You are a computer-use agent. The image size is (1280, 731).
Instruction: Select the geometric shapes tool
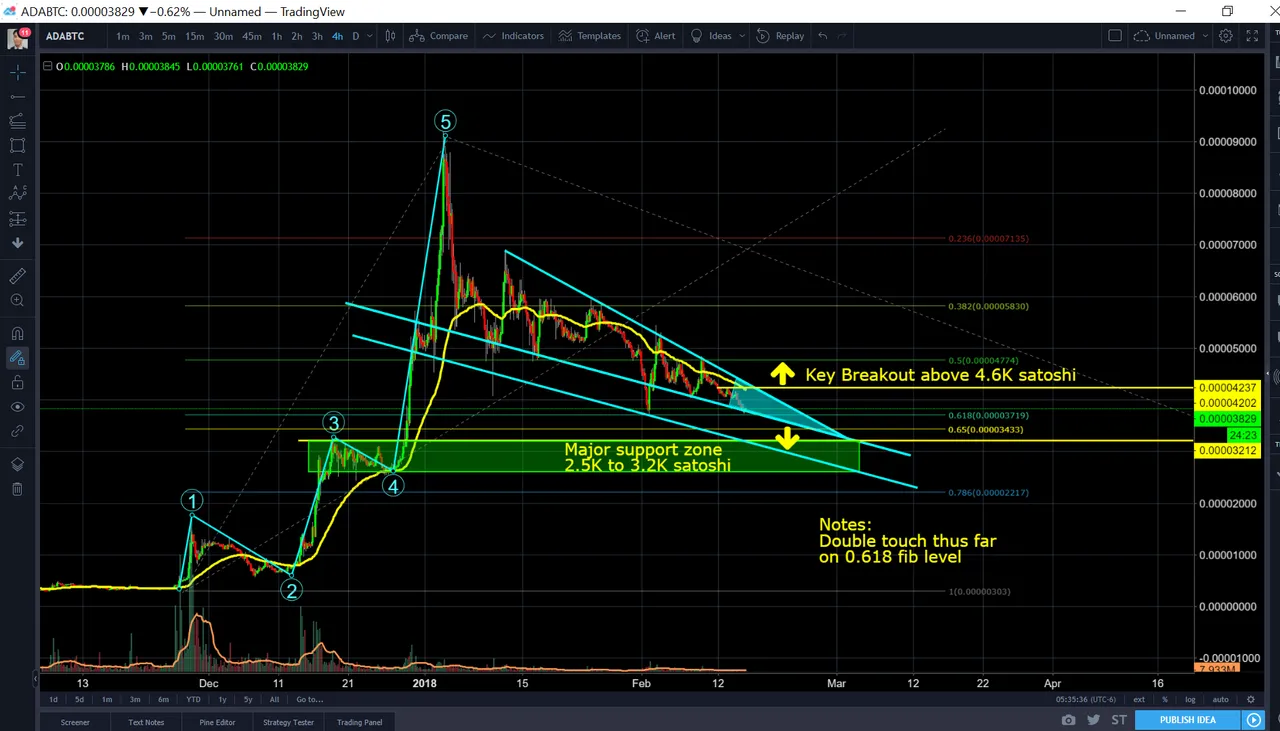(17, 145)
